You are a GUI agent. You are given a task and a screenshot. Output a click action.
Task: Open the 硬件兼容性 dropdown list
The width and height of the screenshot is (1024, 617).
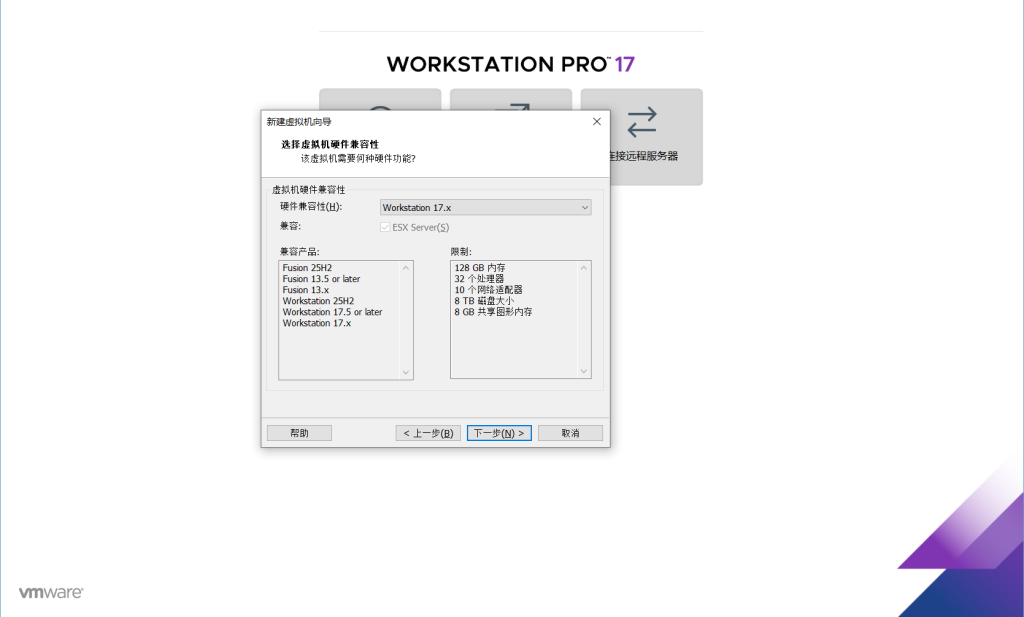(486, 208)
